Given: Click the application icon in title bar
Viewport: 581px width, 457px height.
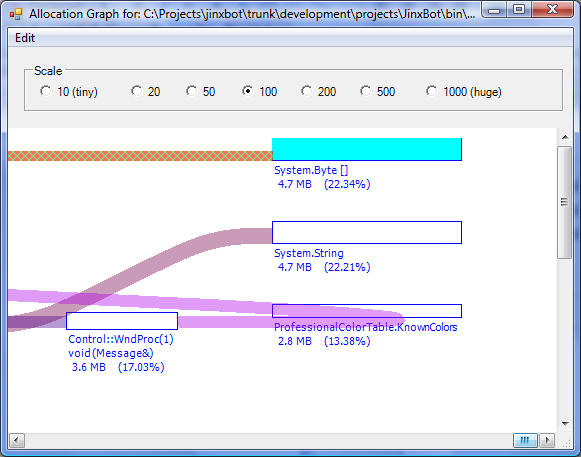Looking at the screenshot, I should 16,14.
